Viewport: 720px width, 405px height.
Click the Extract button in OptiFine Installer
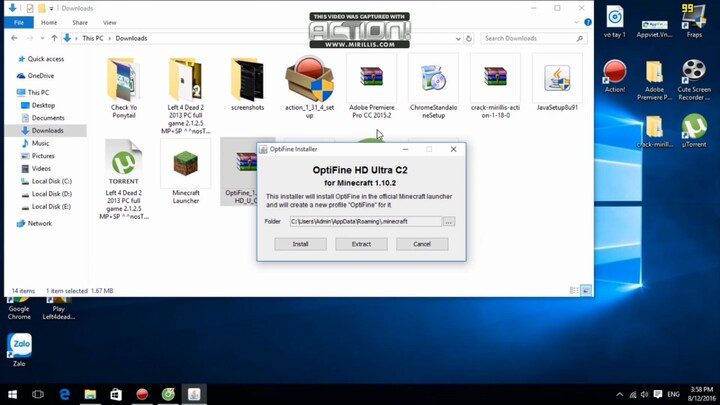361,244
